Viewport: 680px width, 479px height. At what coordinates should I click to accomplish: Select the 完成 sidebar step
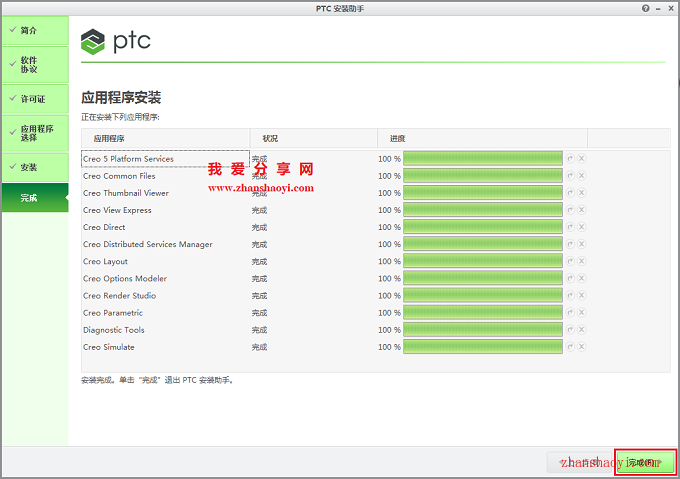pos(35,198)
